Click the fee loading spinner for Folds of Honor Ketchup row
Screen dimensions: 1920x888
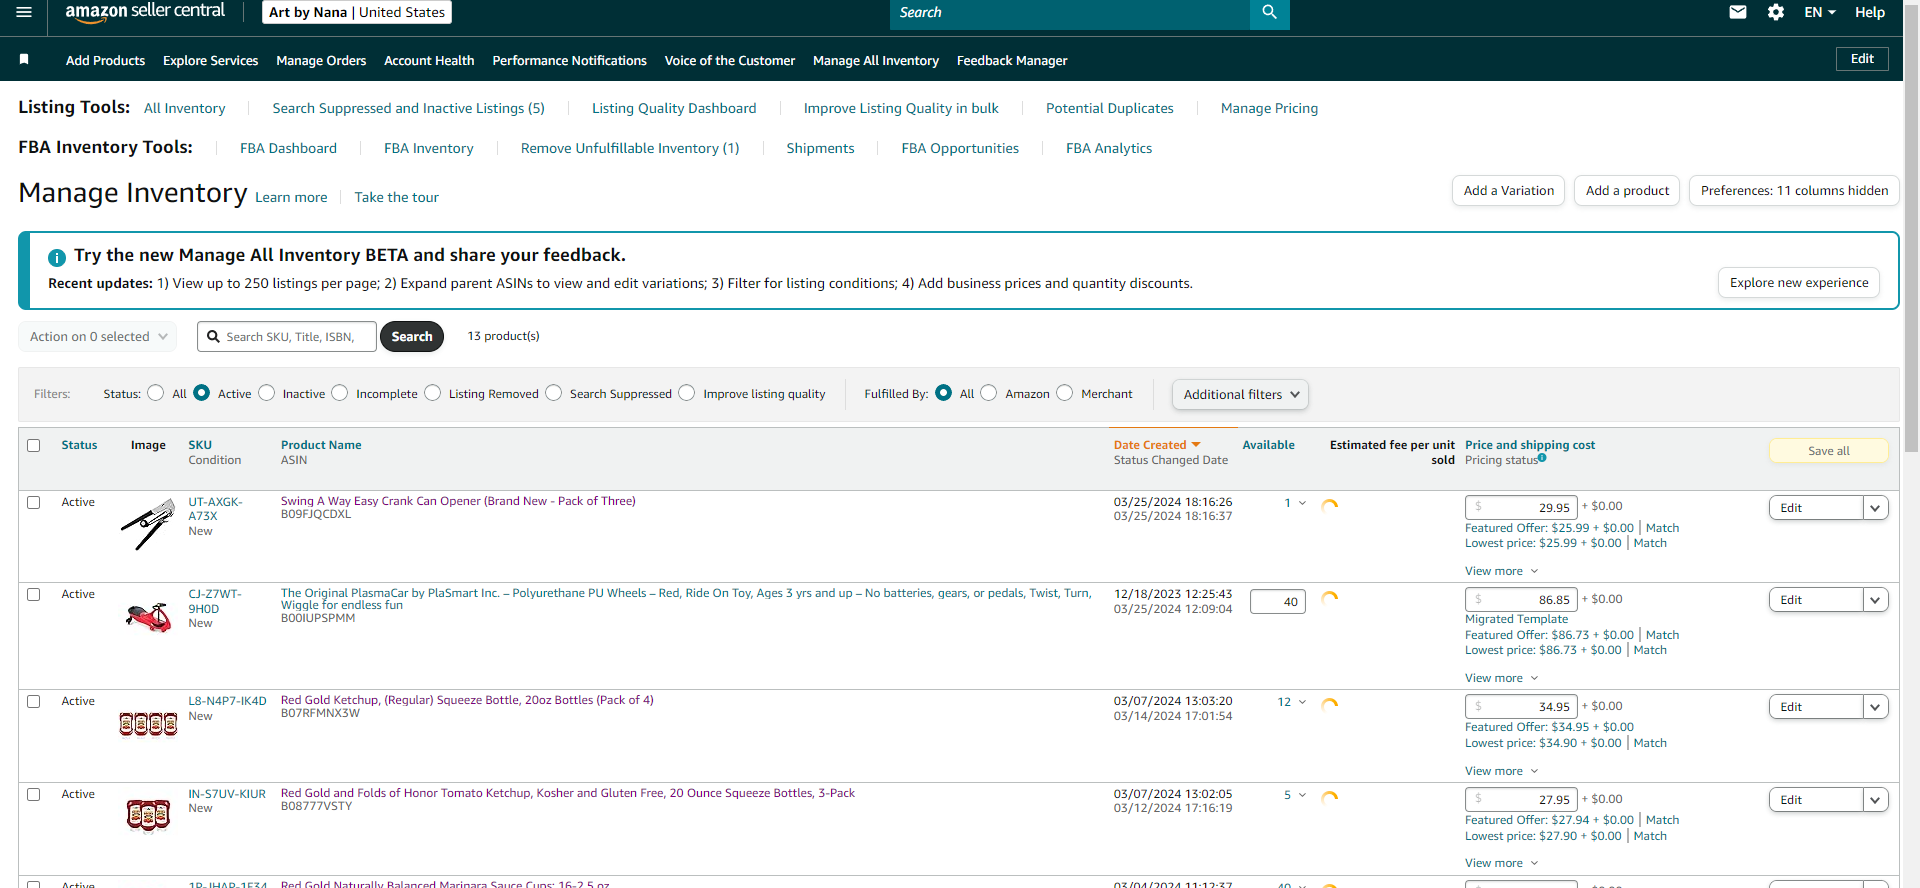coord(1330,797)
